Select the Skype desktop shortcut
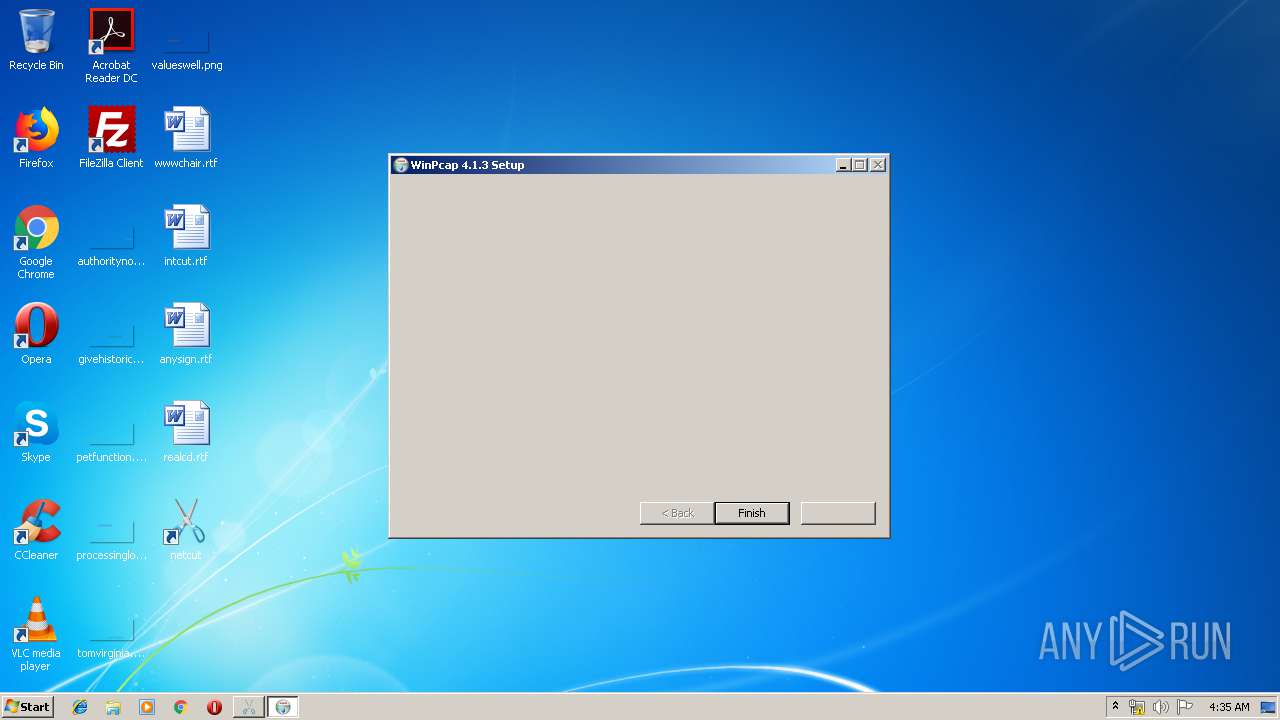1280x720 pixels. [36, 432]
